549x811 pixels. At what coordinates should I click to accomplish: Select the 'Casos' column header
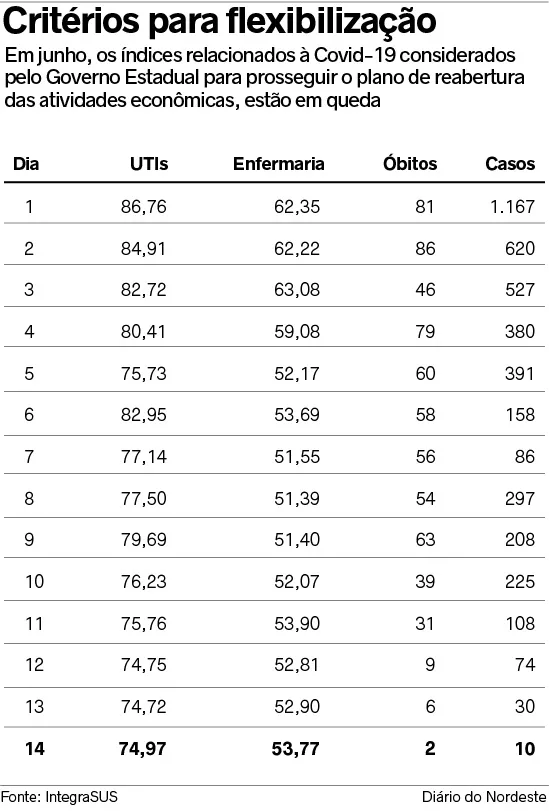(510, 163)
